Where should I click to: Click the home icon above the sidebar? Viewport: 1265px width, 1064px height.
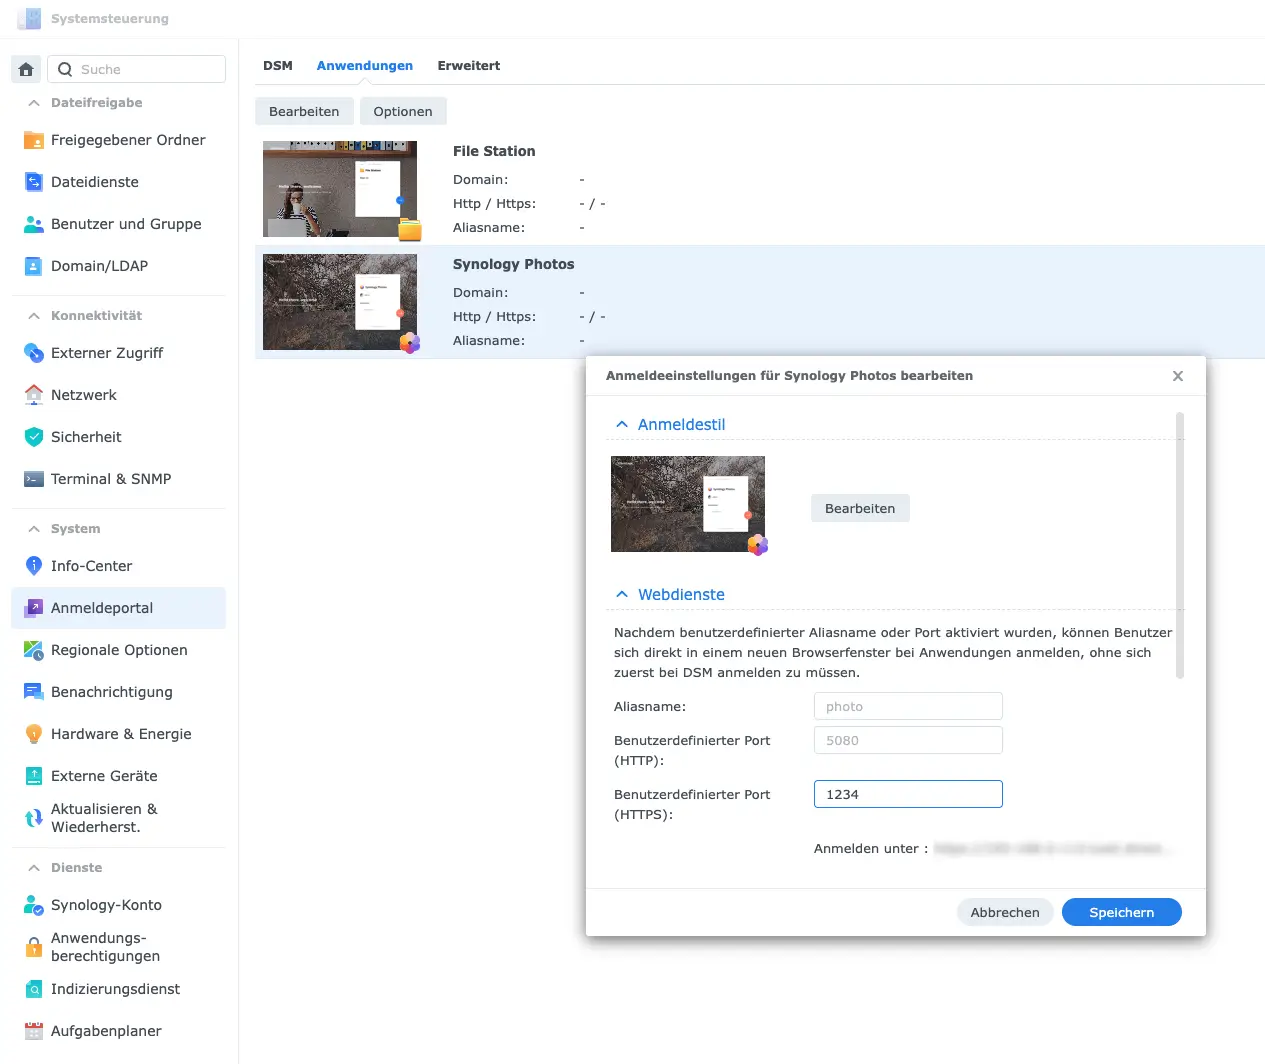(x=25, y=69)
